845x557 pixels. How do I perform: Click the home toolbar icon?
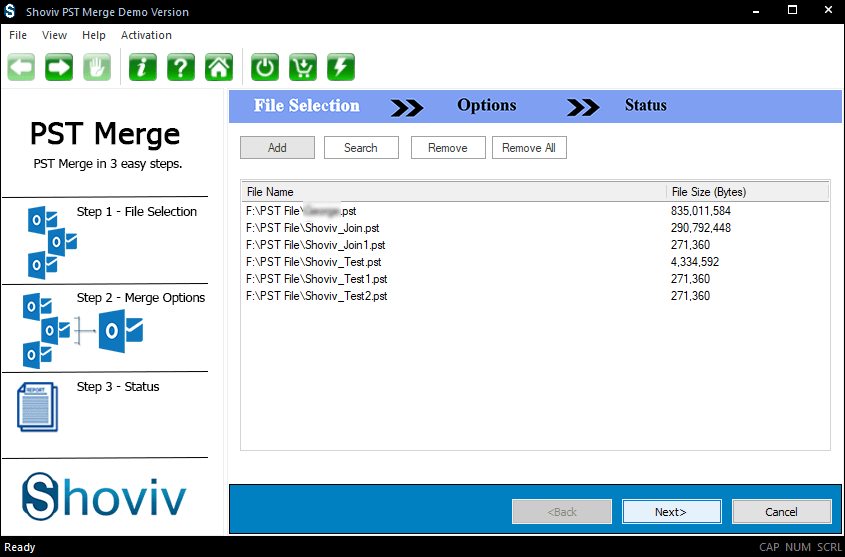click(x=219, y=67)
